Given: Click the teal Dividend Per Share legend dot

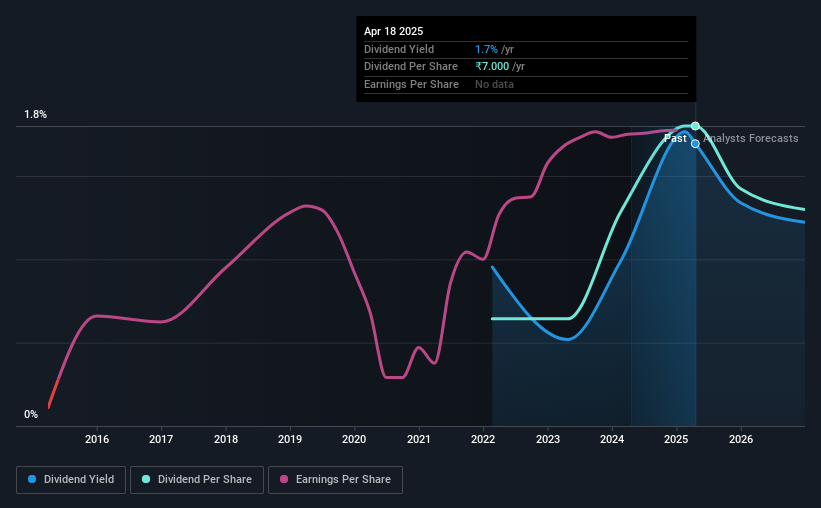Looking at the screenshot, I should tap(146, 479).
